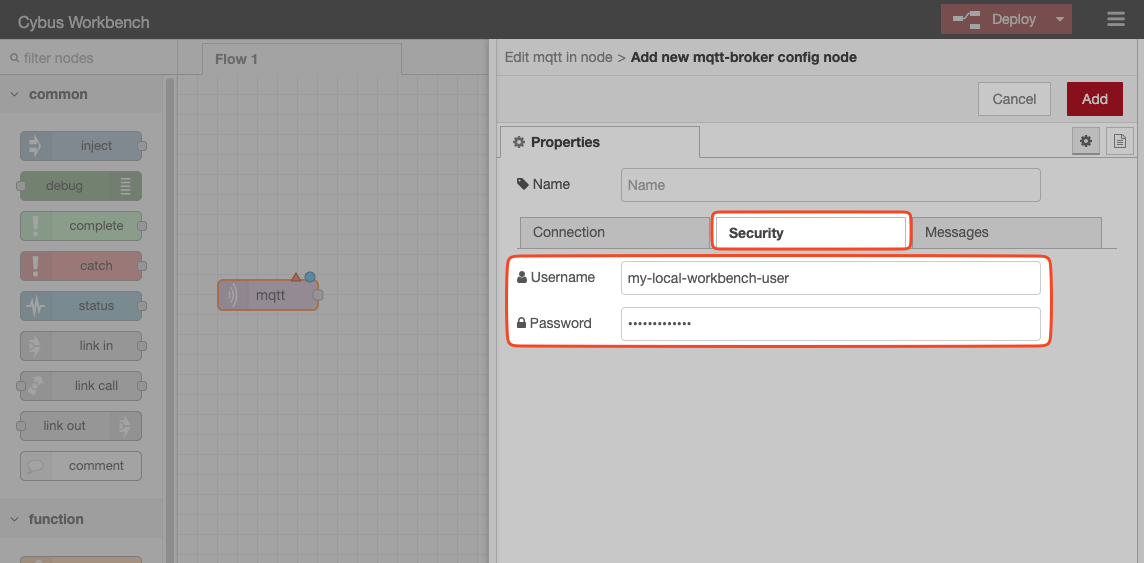Click the status node in palette
Viewport: 1144px width, 563px height.
[x=82, y=306]
